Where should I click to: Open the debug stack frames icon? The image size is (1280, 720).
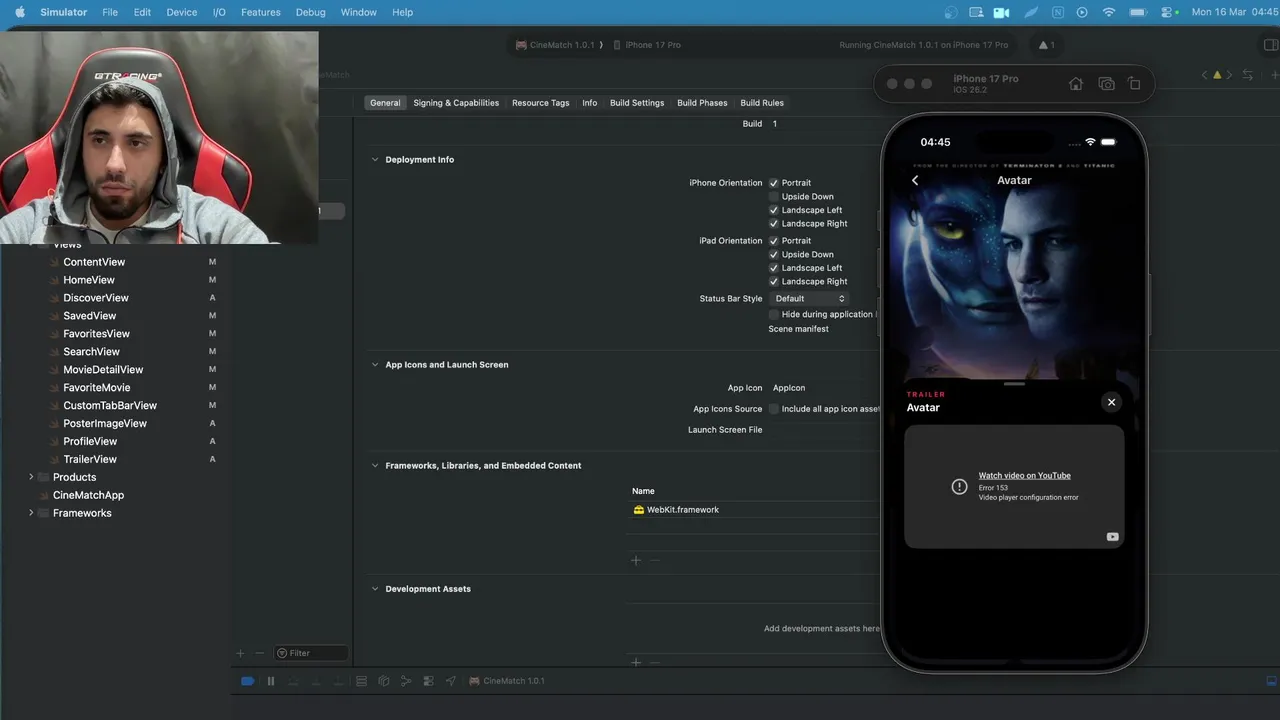361,681
